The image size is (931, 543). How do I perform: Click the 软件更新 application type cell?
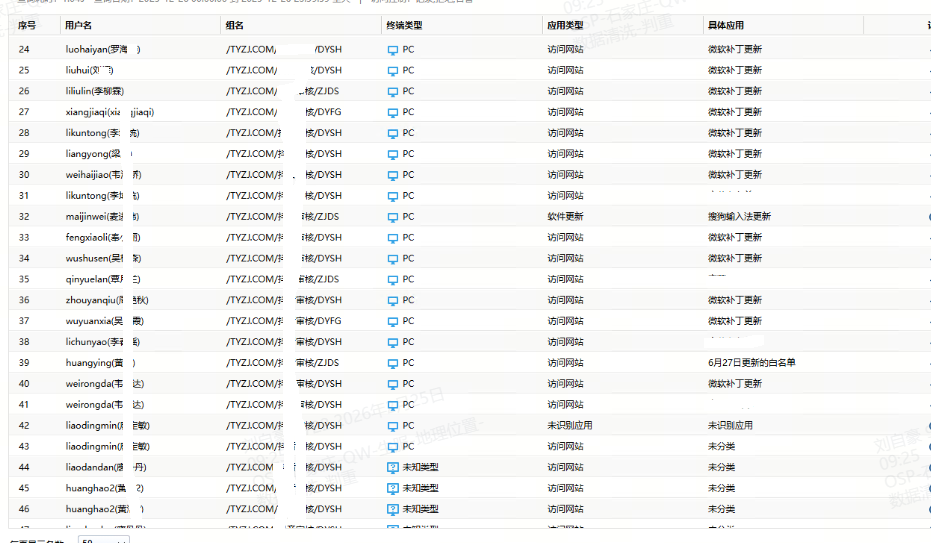(565, 216)
